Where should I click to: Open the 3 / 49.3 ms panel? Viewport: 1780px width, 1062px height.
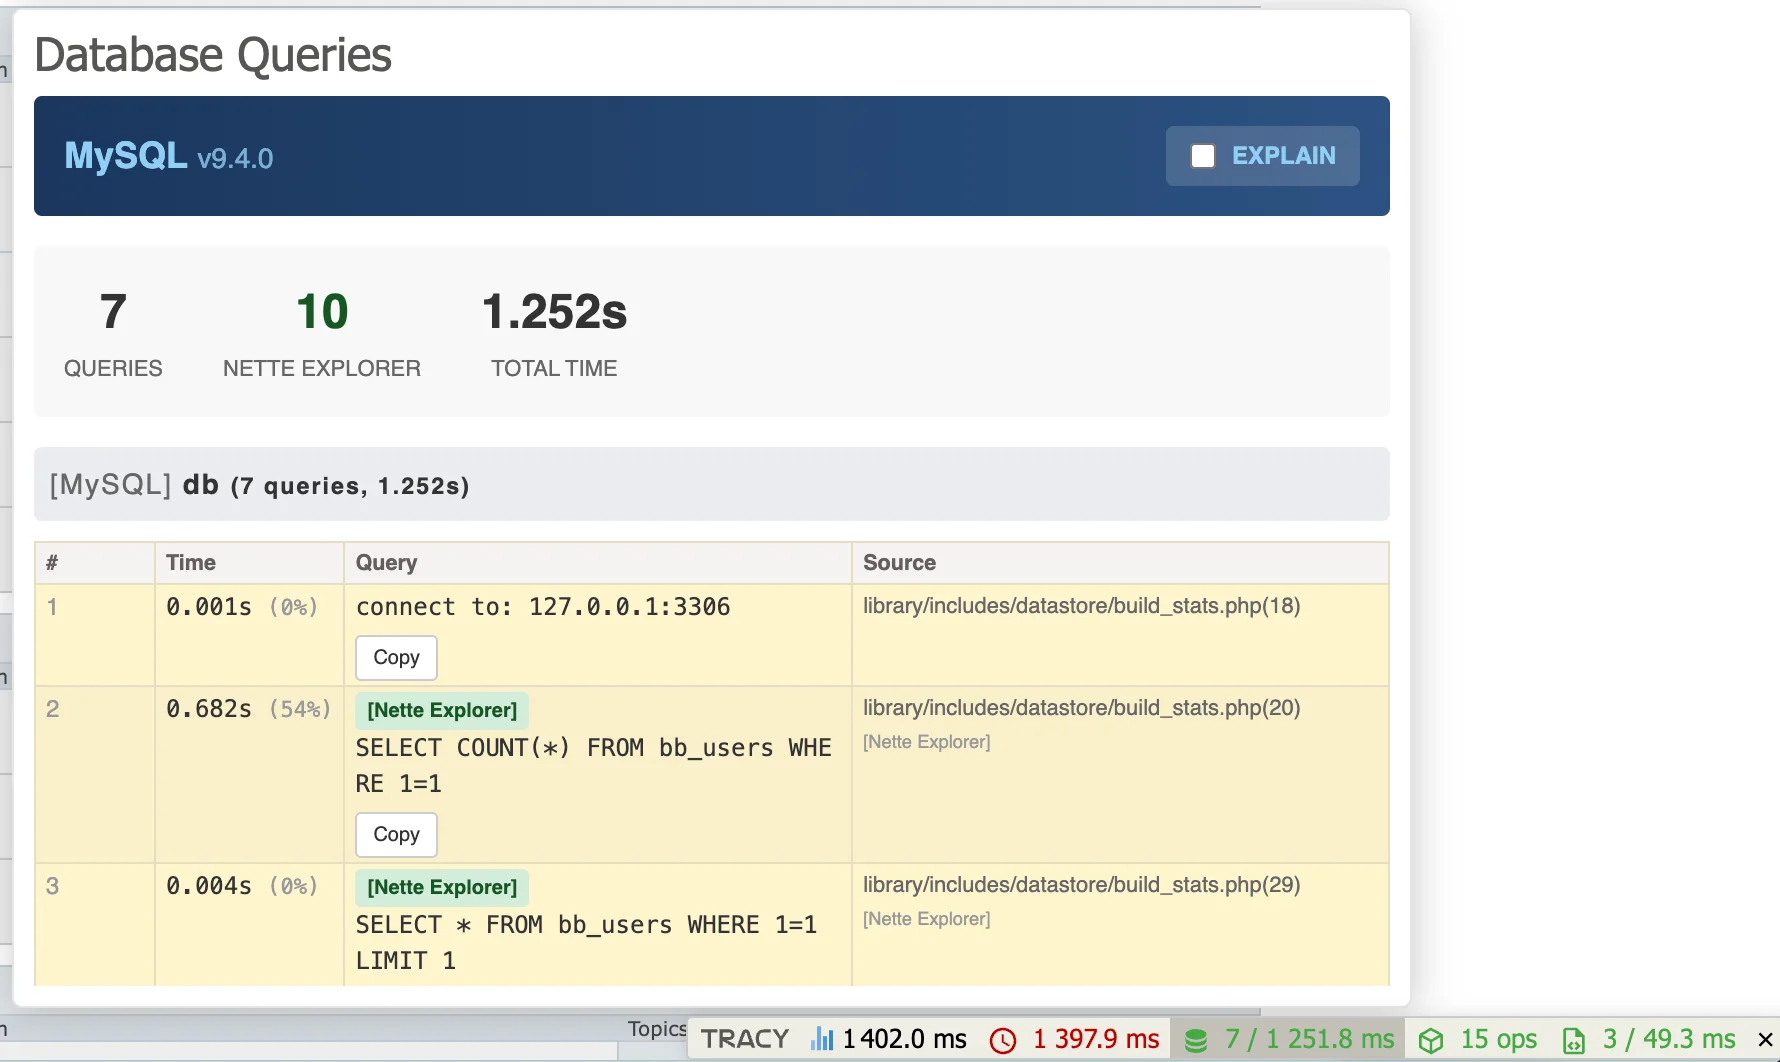click(x=1650, y=1039)
